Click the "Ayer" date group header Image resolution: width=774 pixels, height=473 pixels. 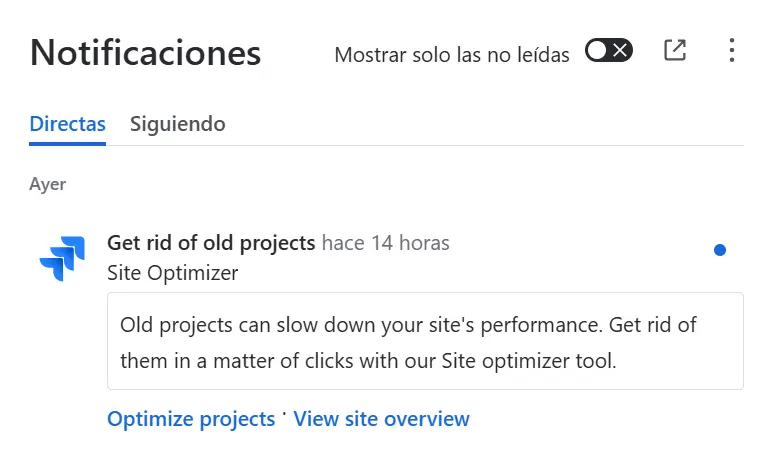48,185
